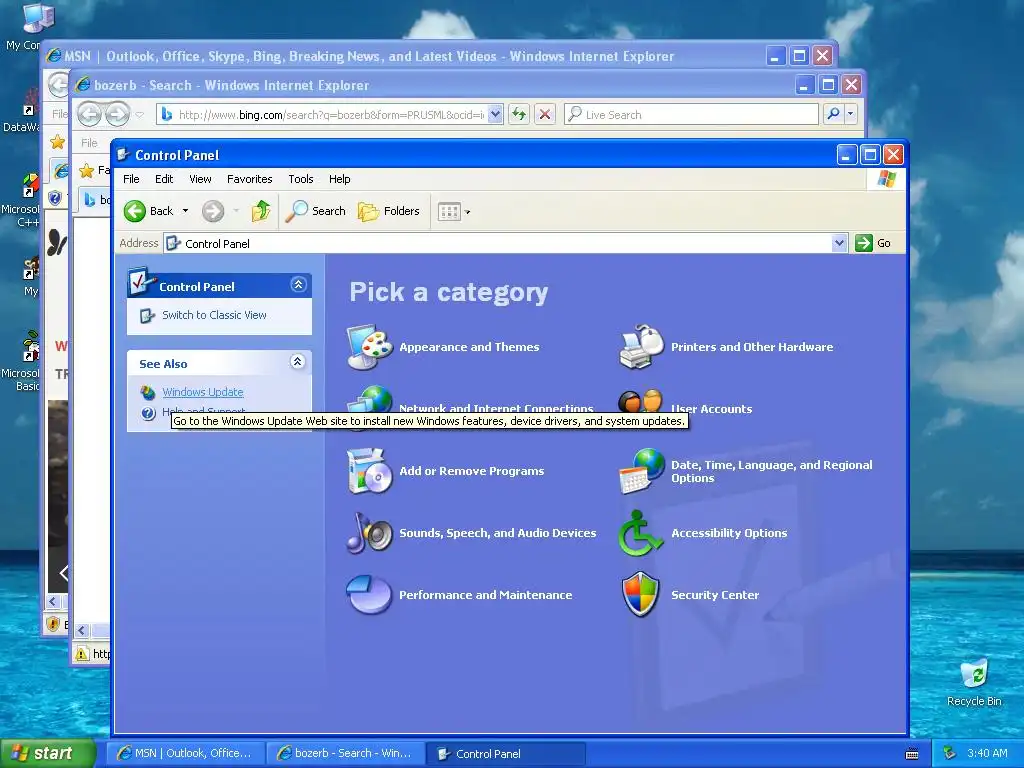The image size is (1024, 768).
Task: Click Switch to Classic View link
Action: coord(214,315)
